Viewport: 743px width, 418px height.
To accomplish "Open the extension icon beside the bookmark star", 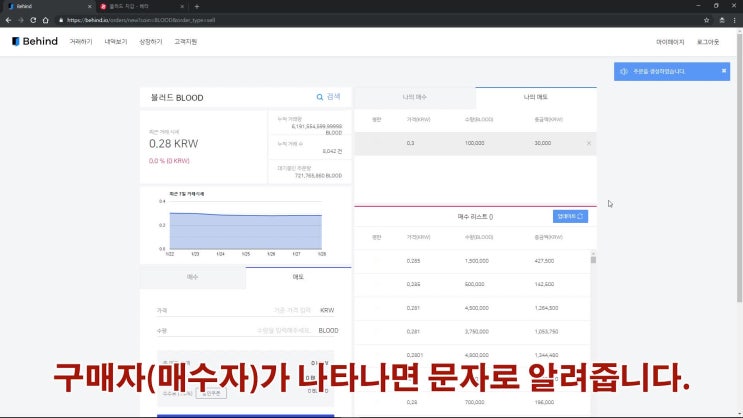I will coord(722,20).
